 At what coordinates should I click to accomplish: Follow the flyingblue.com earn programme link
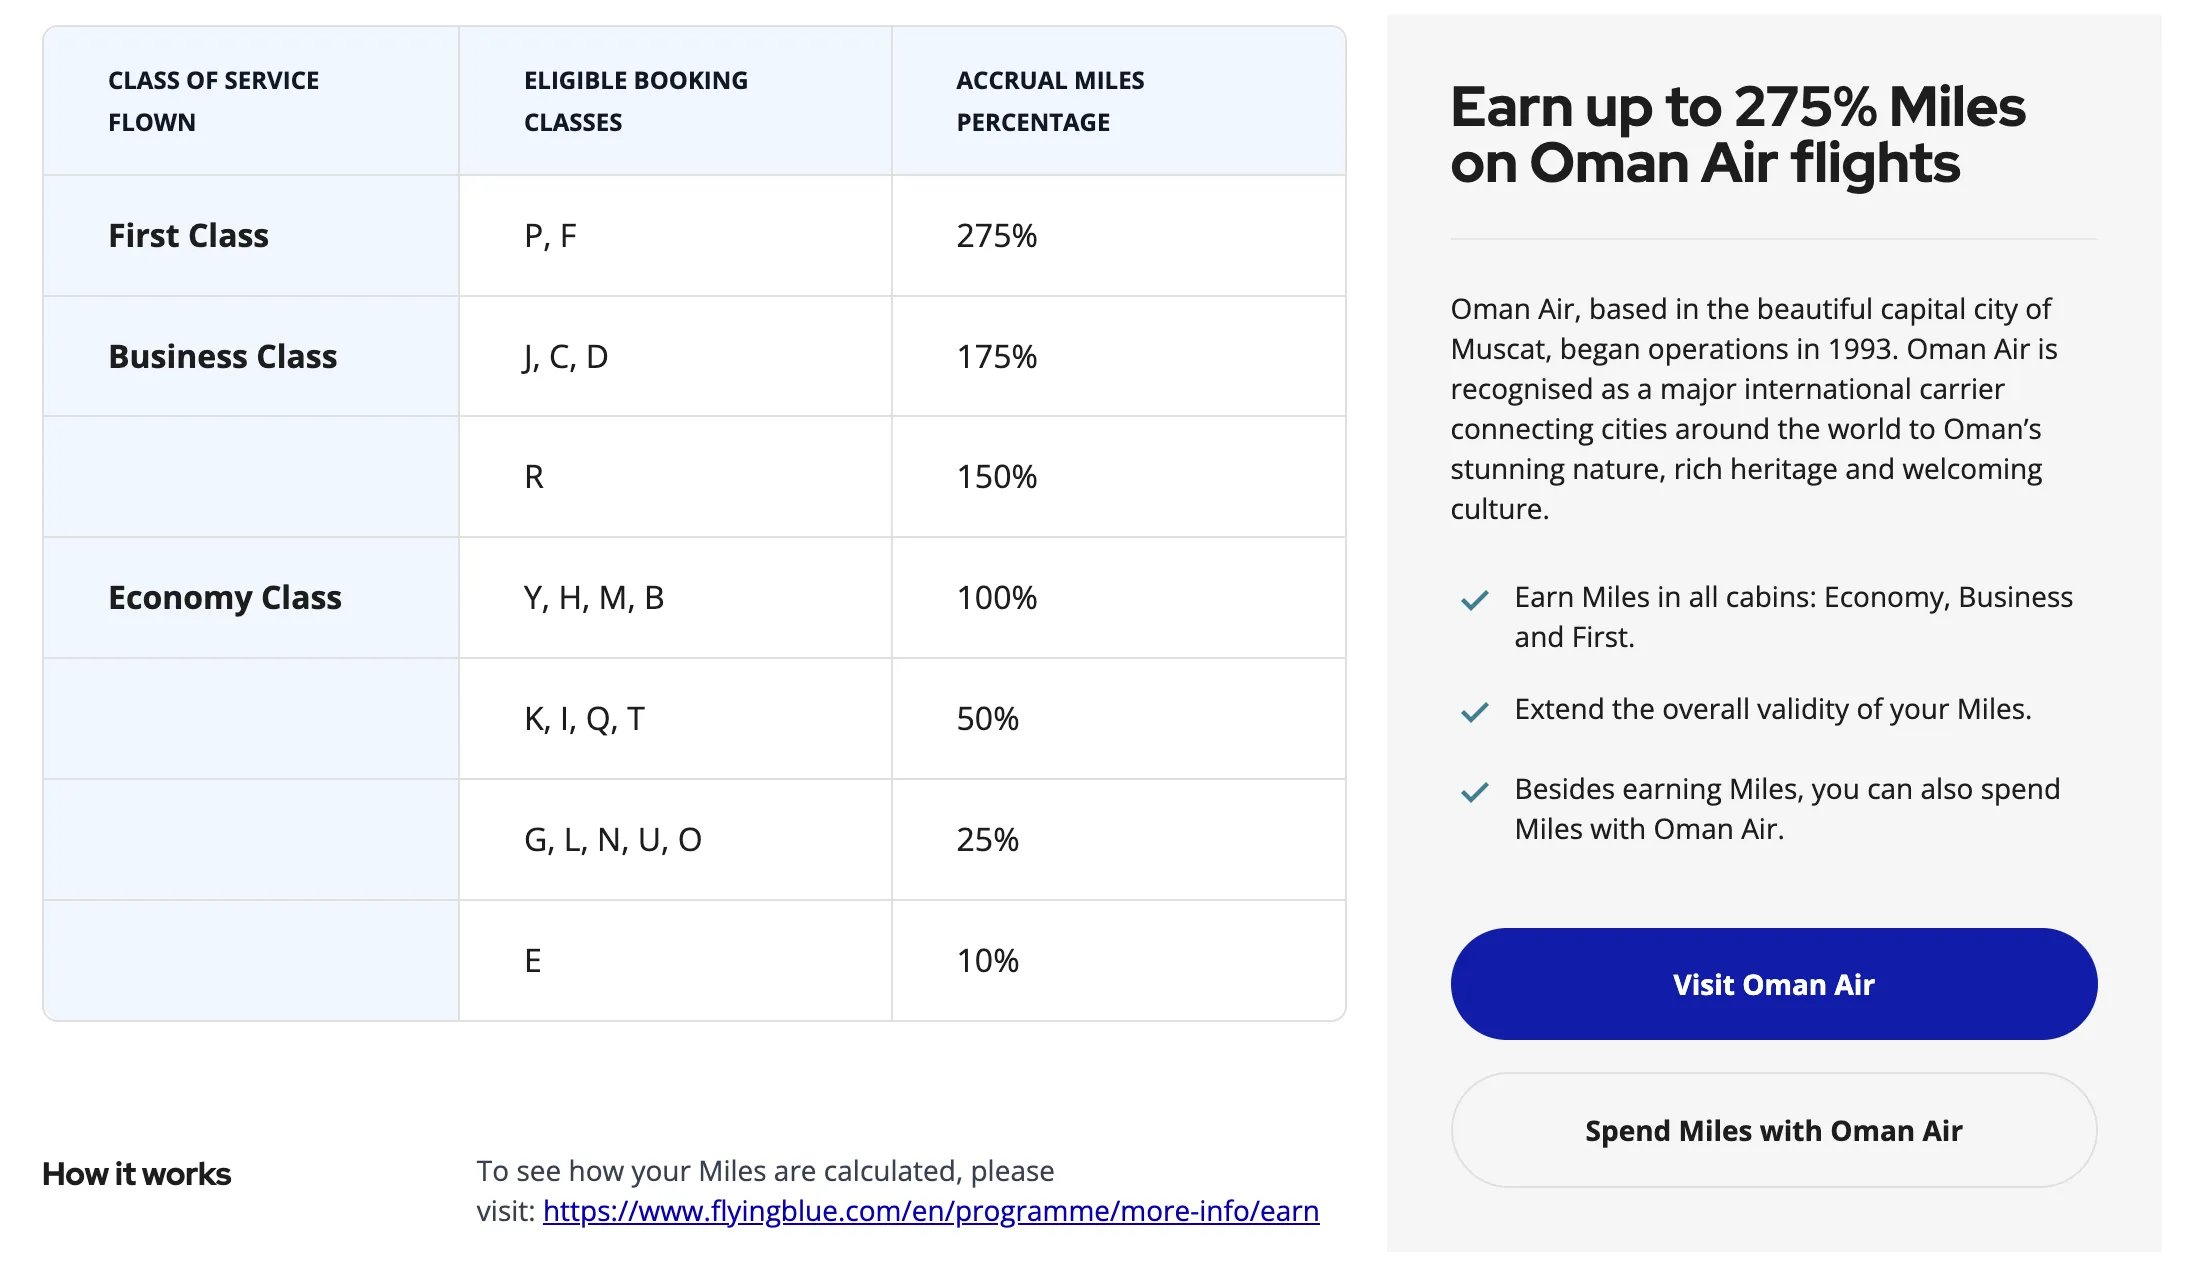(930, 1211)
